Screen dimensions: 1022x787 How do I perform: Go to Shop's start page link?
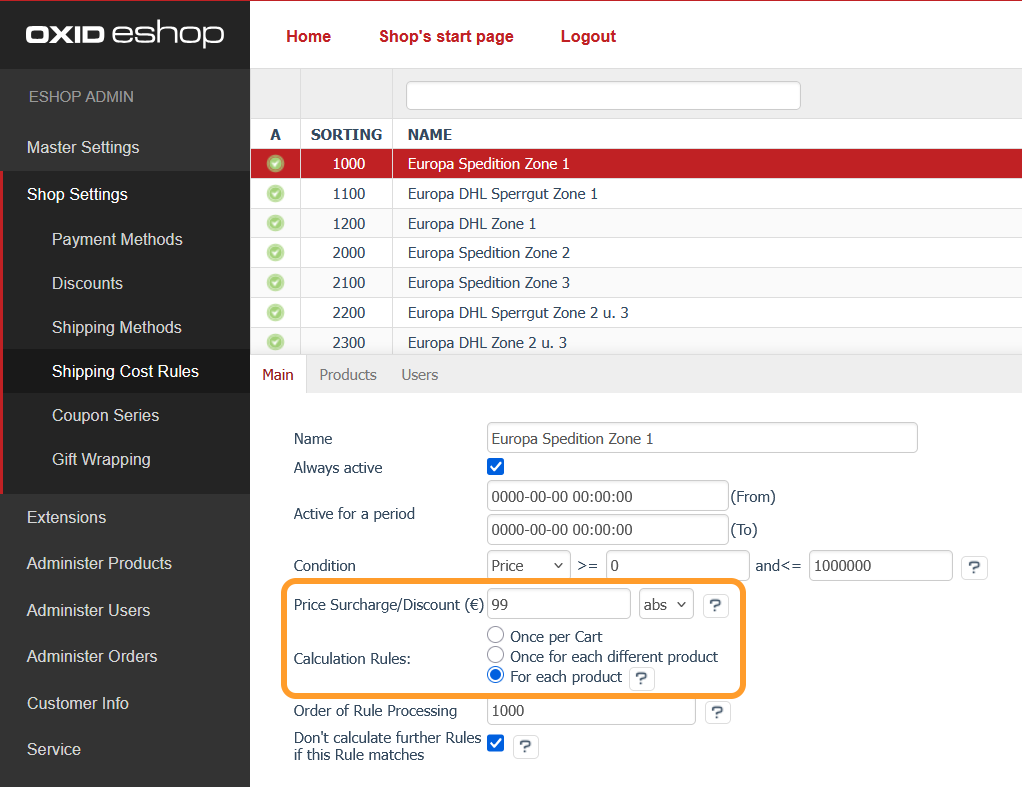click(x=446, y=36)
